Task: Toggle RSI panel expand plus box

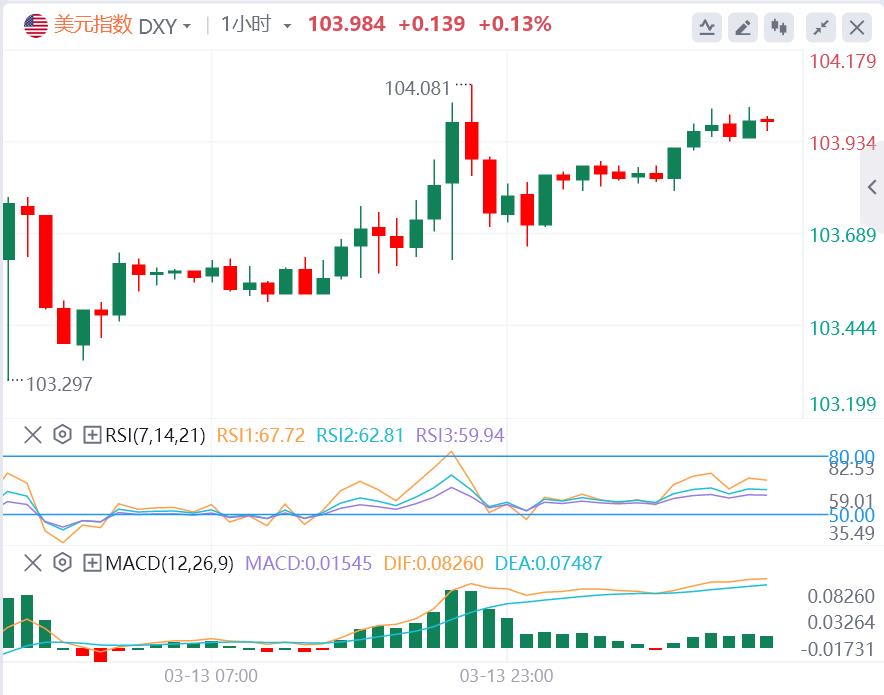Action: 92,435
